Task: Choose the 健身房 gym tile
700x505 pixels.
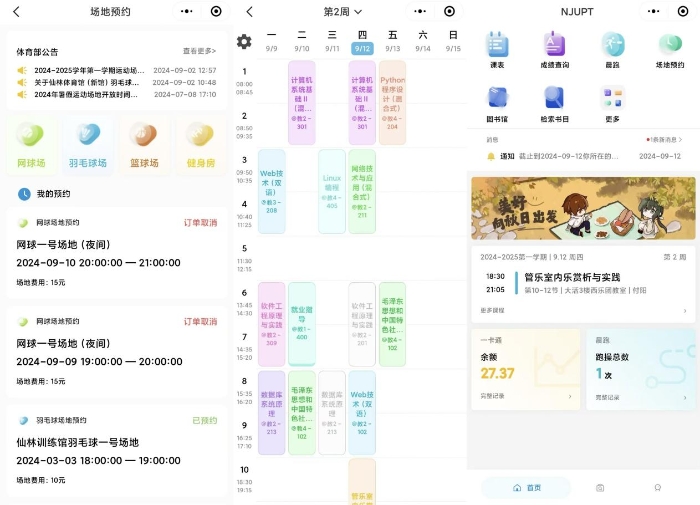Action: point(199,146)
